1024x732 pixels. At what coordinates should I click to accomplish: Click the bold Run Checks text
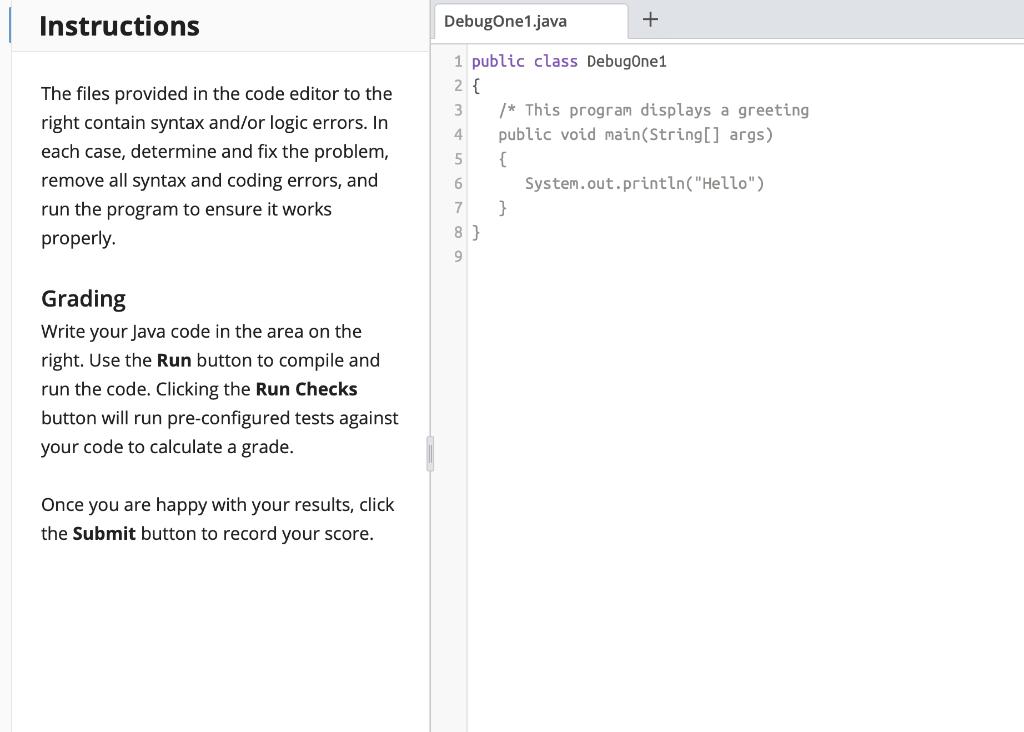pos(305,389)
